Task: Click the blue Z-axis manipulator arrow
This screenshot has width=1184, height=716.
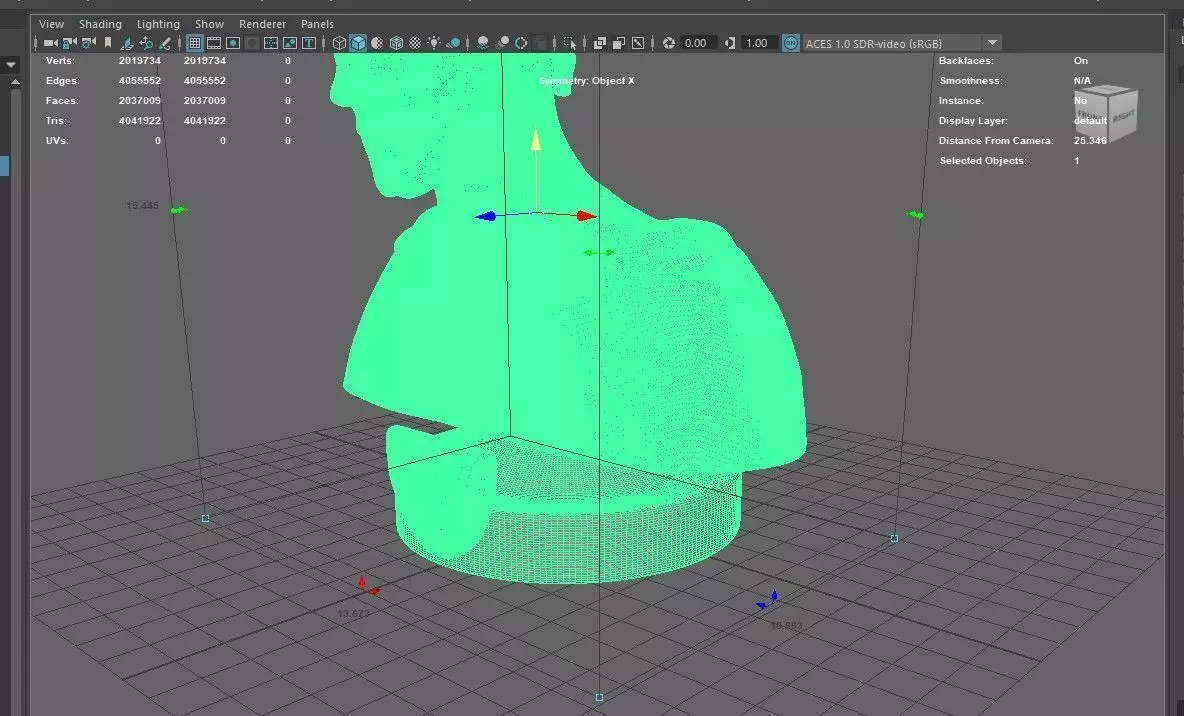Action: (486, 216)
